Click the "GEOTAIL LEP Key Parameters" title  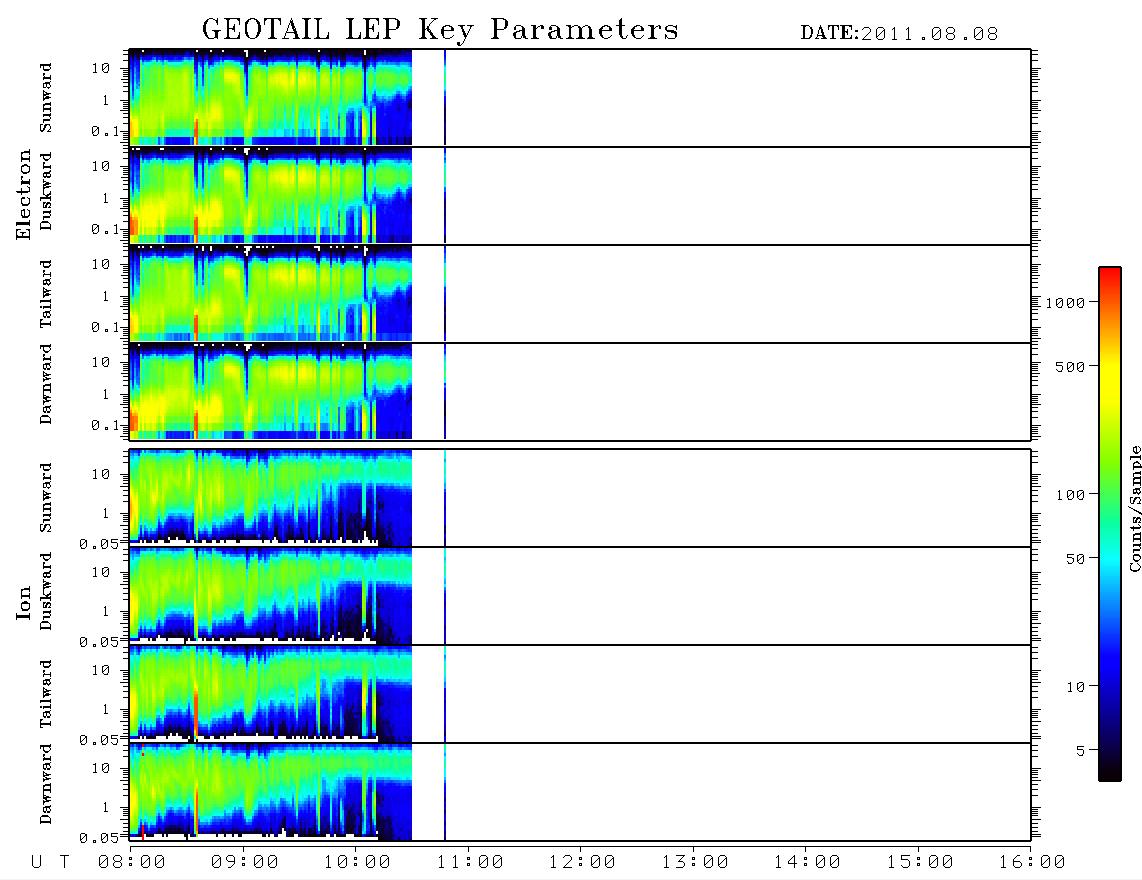tap(440, 30)
